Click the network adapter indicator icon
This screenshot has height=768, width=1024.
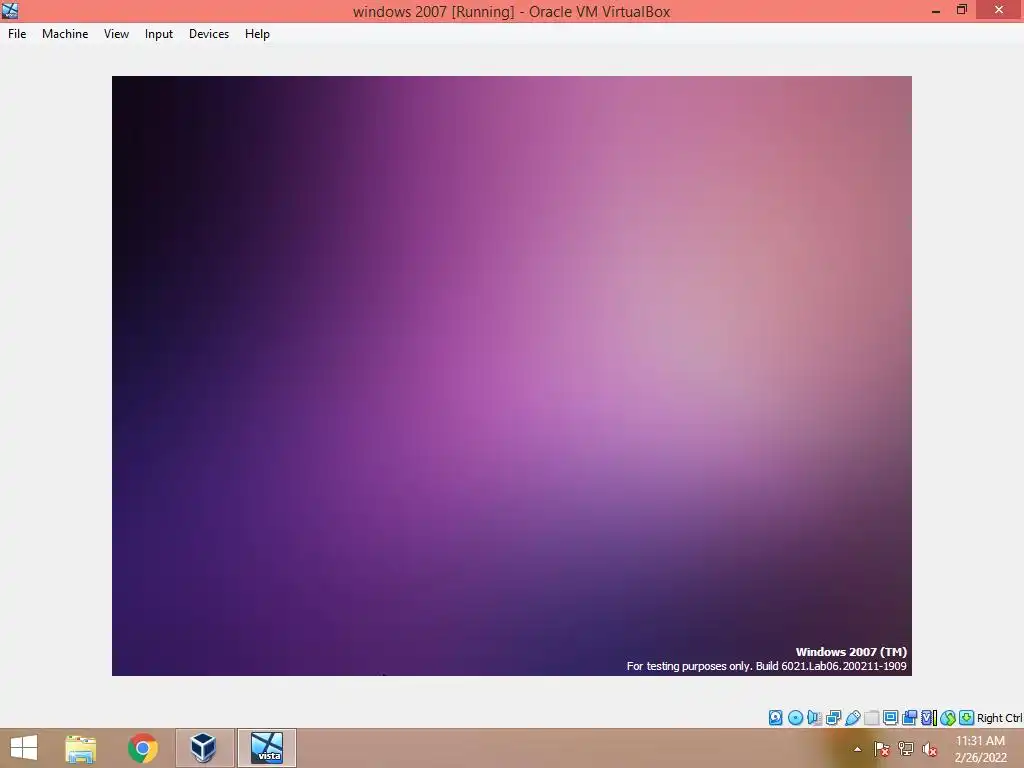click(833, 718)
